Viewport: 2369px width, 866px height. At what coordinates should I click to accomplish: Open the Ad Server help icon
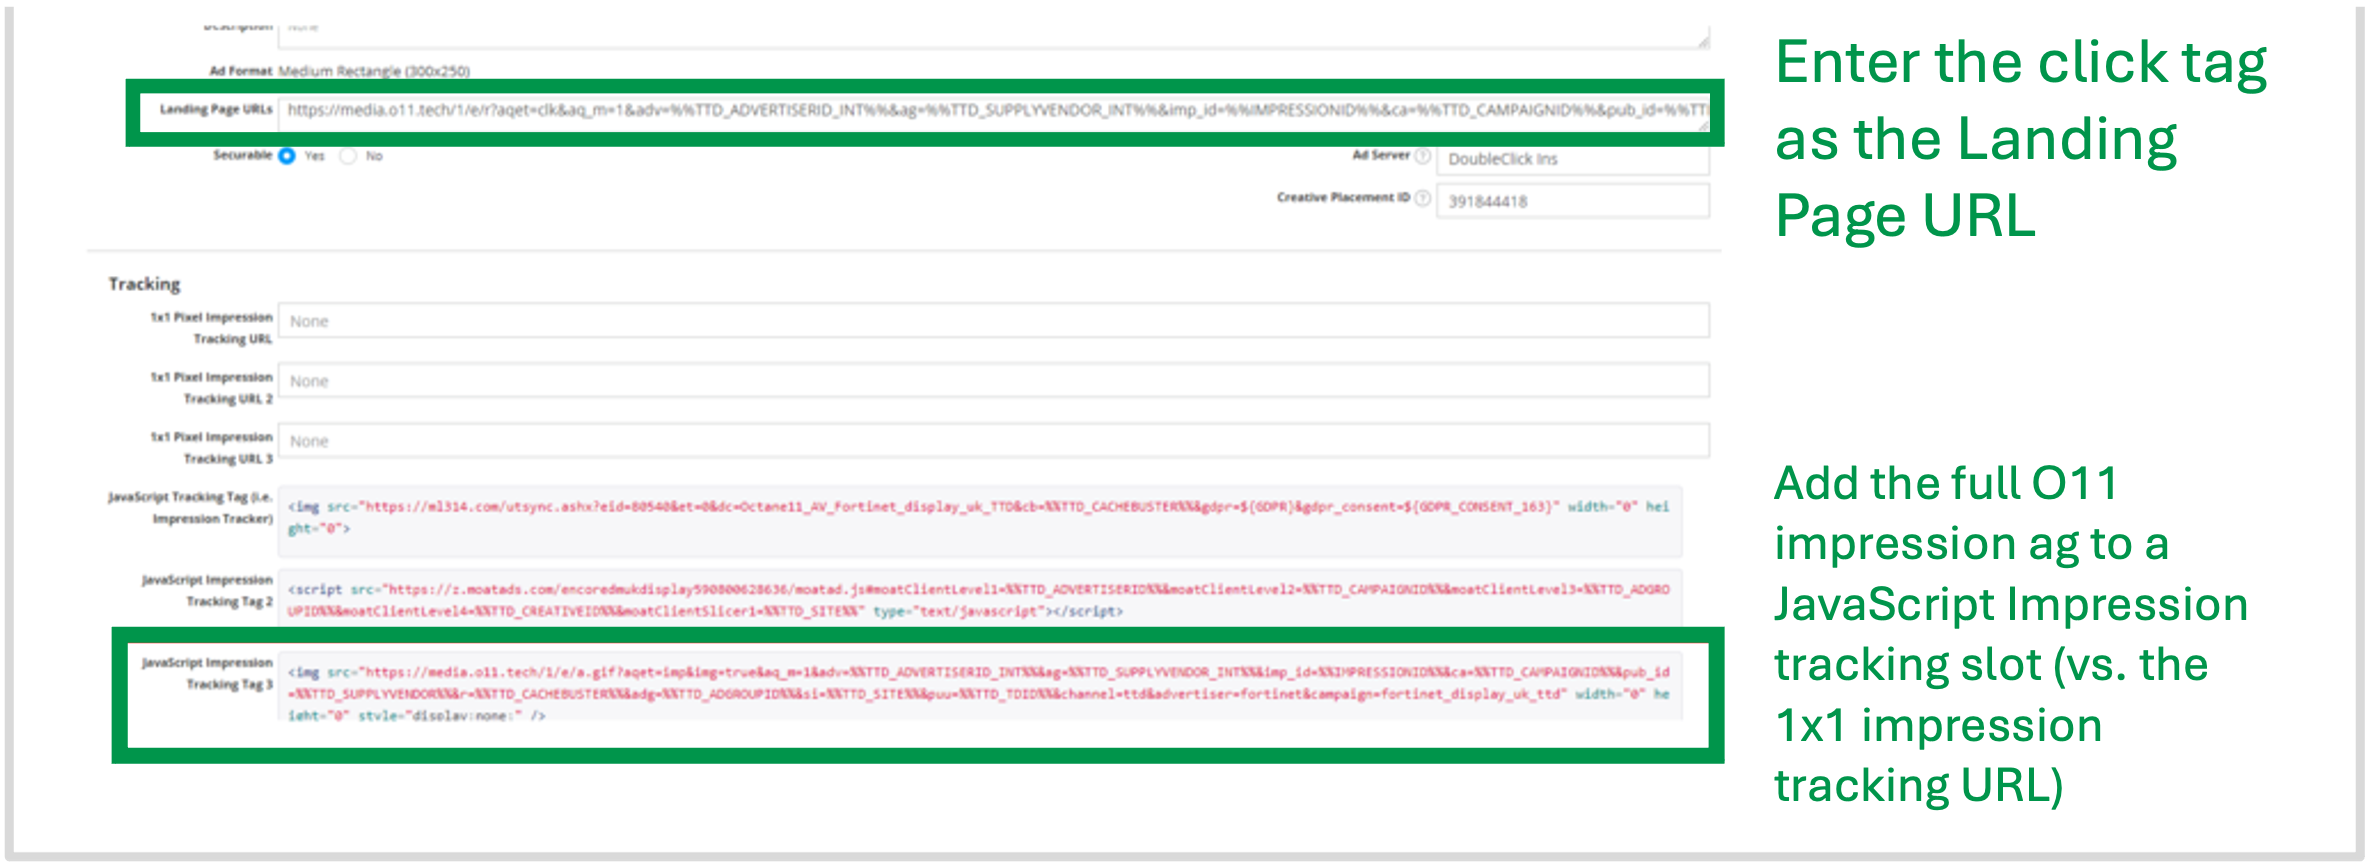(x=1422, y=156)
